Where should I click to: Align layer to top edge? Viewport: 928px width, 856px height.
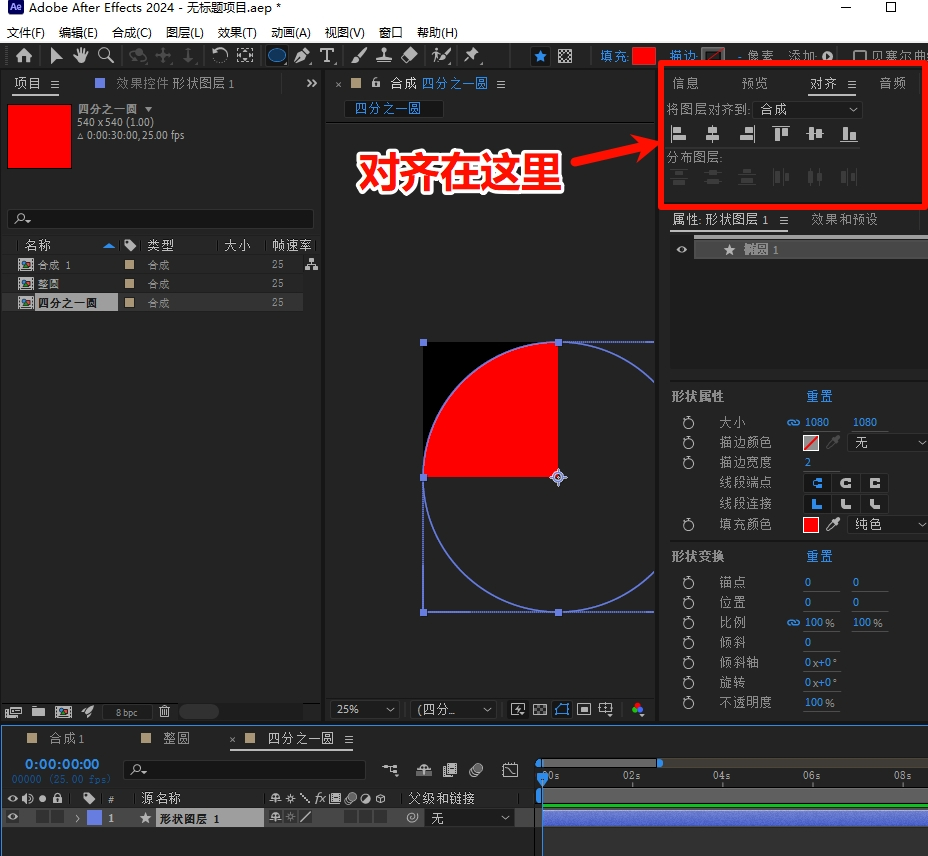pos(781,134)
